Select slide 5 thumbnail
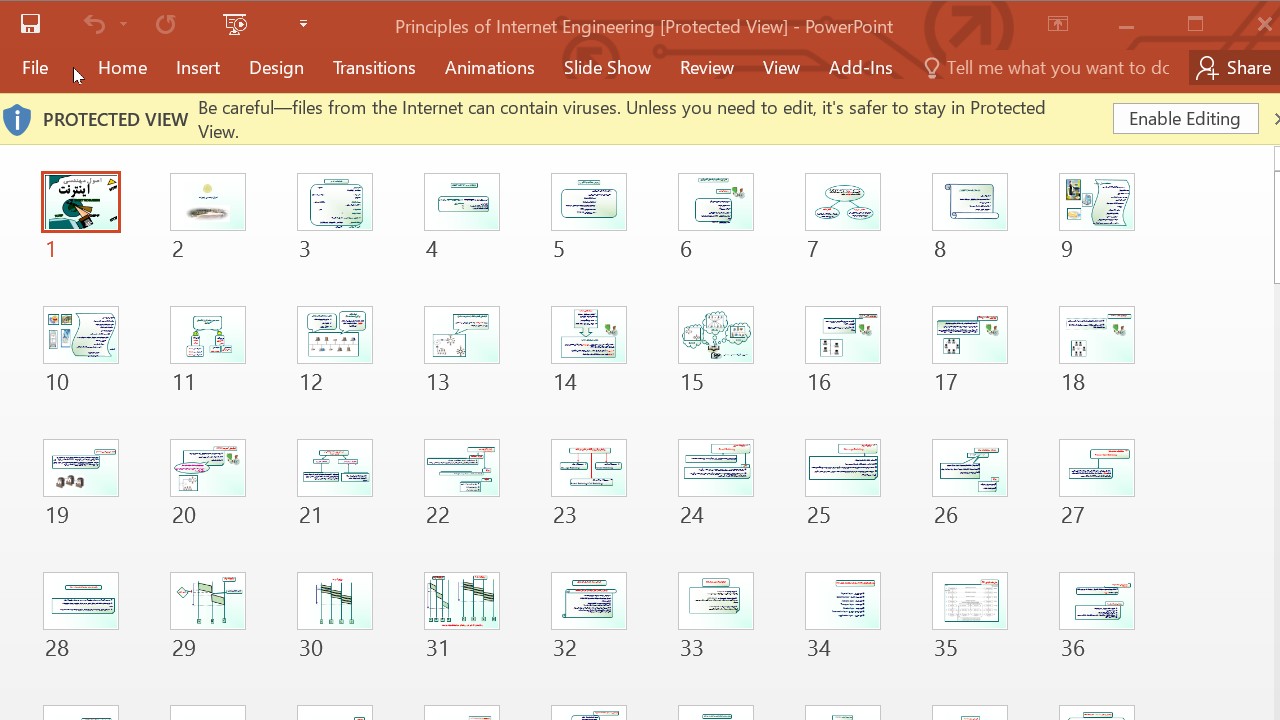The width and height of the screenshot is (1280, 720). 589,202
